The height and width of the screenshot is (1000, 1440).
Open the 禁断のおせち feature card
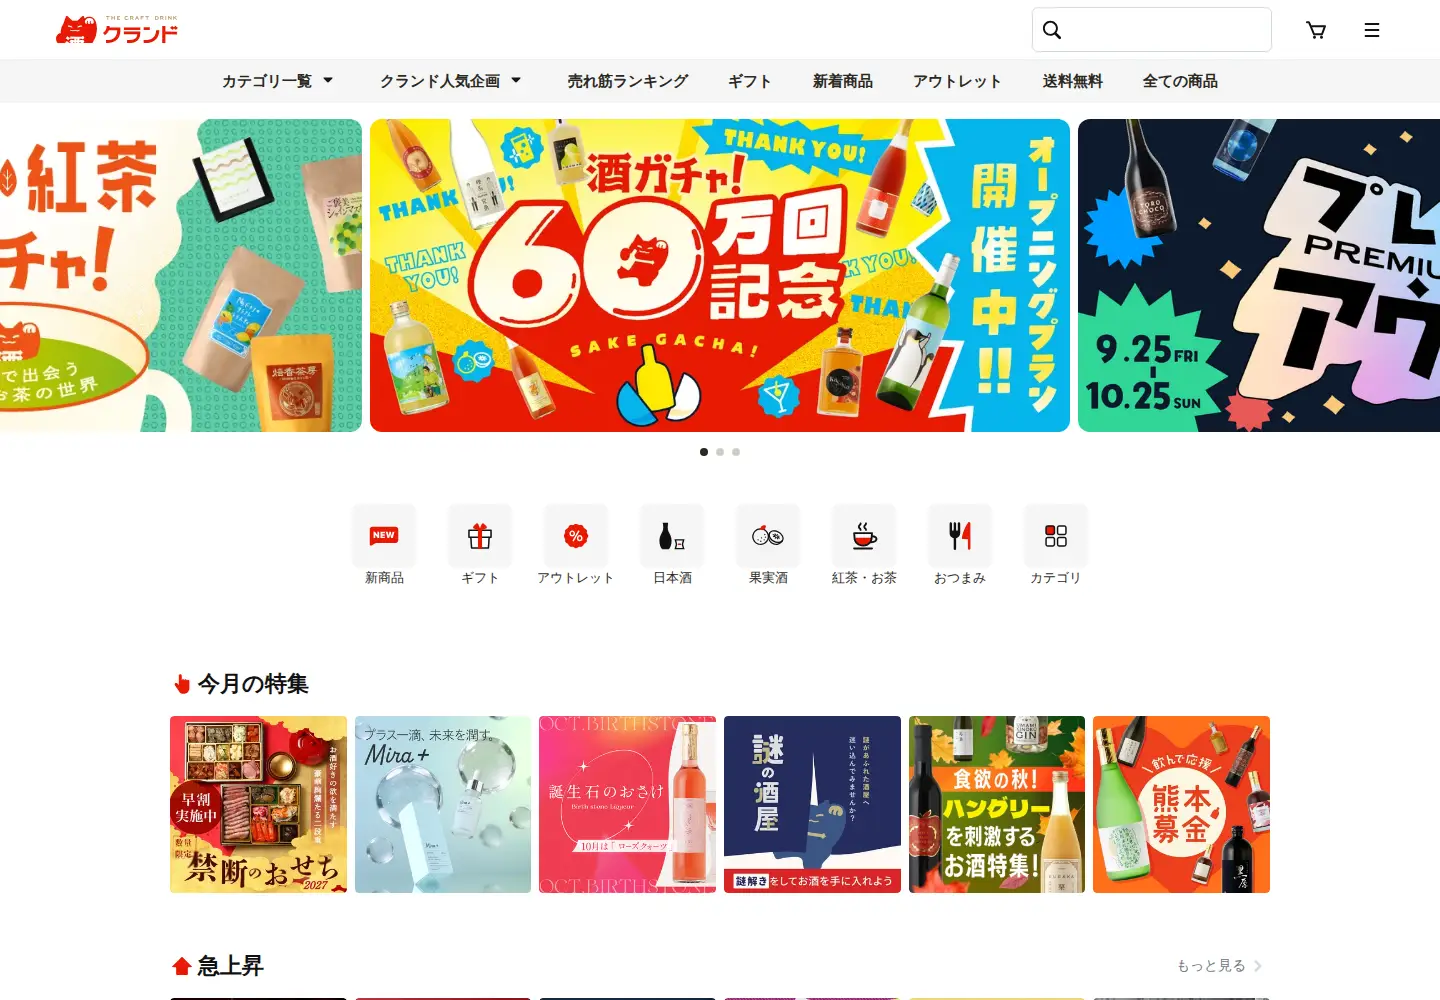258,804
